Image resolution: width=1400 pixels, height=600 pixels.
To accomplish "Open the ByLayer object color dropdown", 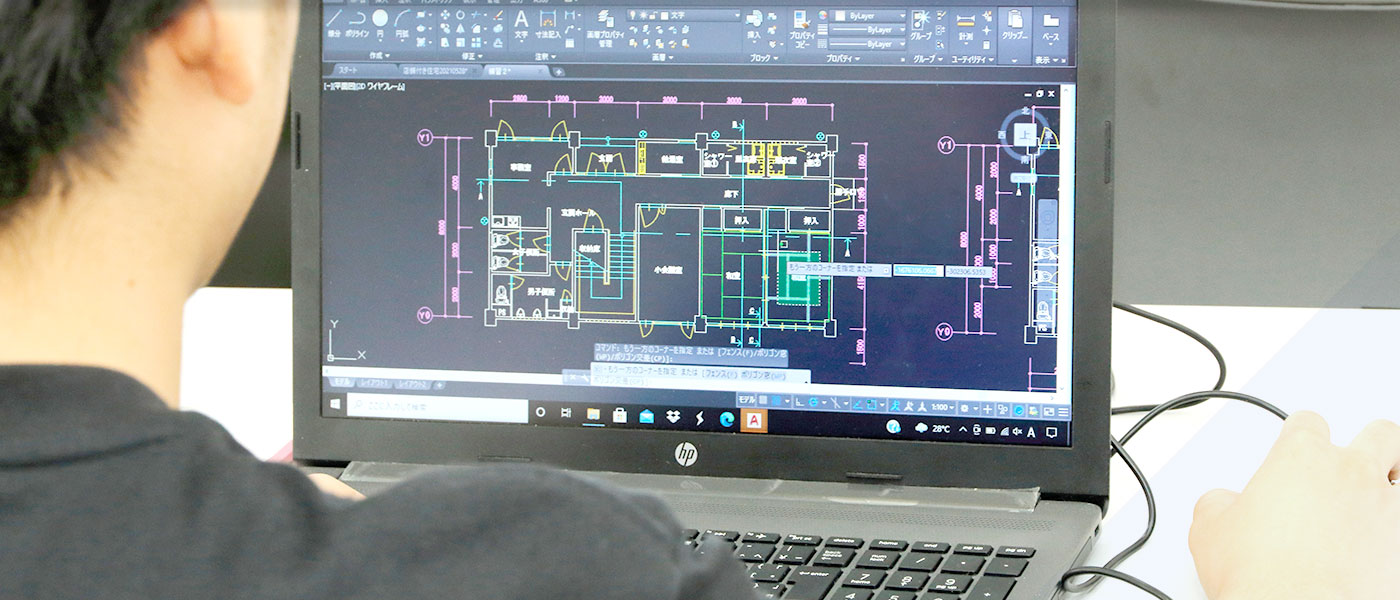I will tap(870, 17).
